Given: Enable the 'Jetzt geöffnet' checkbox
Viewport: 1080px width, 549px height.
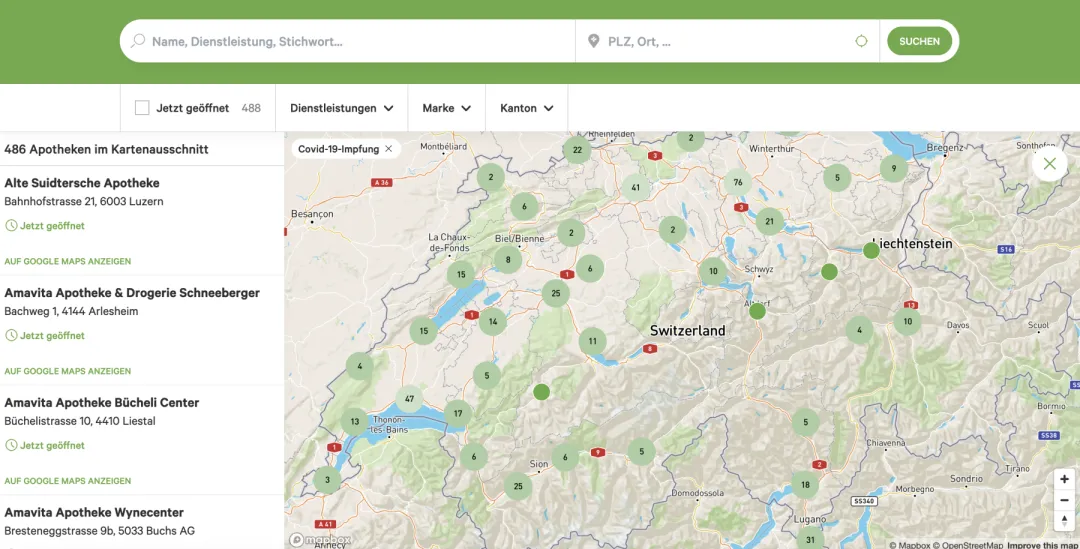Looking at the screenshot, I should 142,108.
